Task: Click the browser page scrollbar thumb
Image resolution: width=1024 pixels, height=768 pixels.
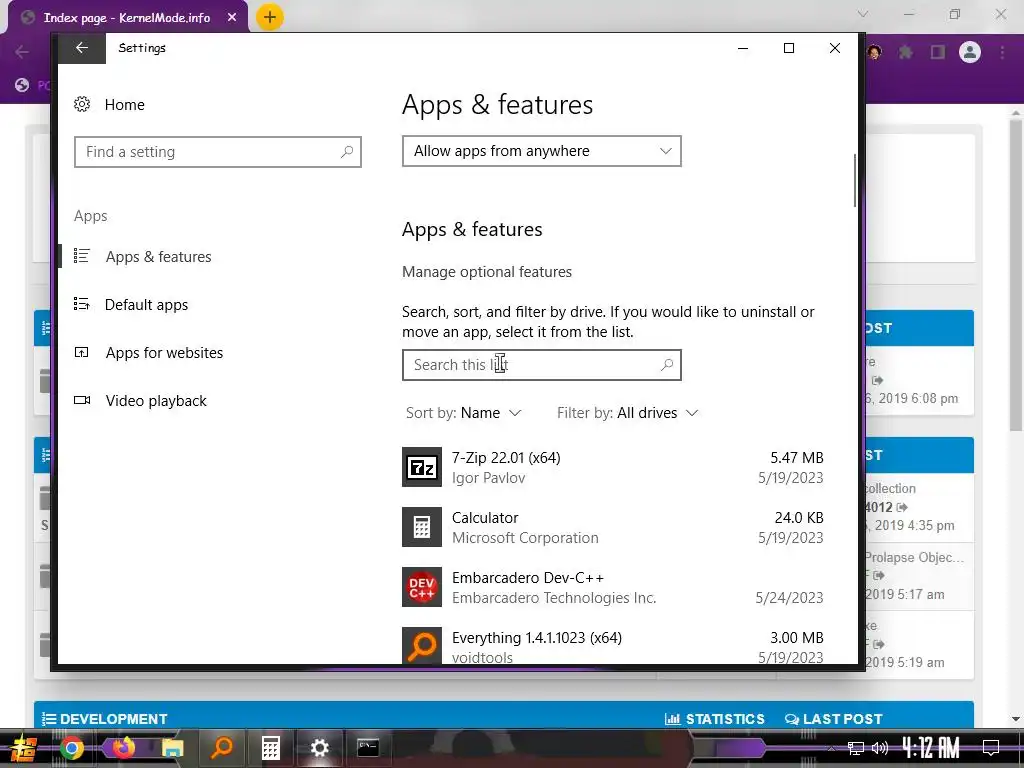Action: (x=1016, y=274)
